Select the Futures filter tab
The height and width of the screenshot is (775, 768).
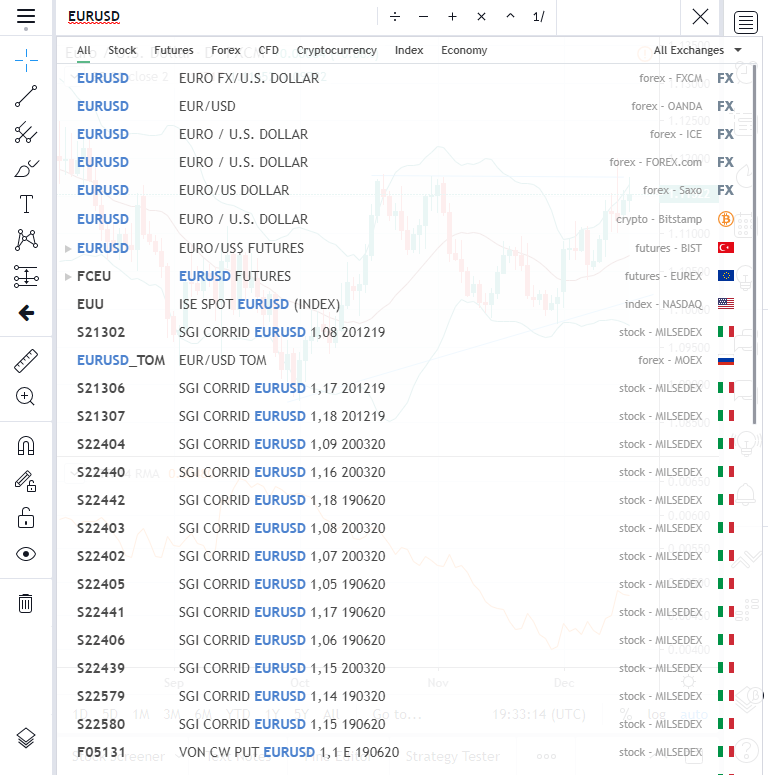173,50
